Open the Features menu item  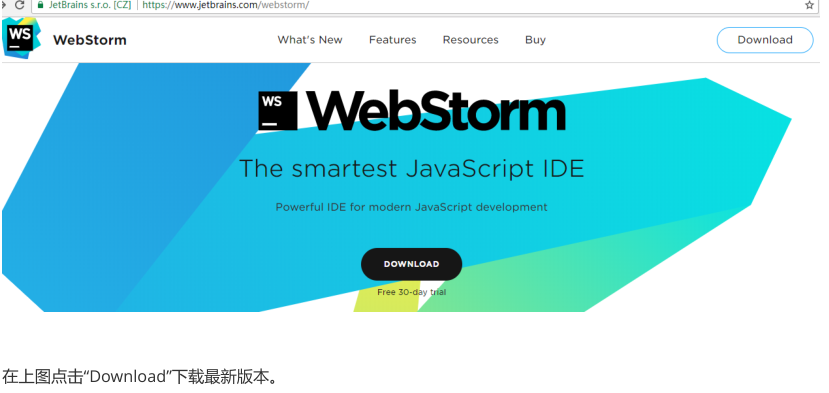[392, 40]
